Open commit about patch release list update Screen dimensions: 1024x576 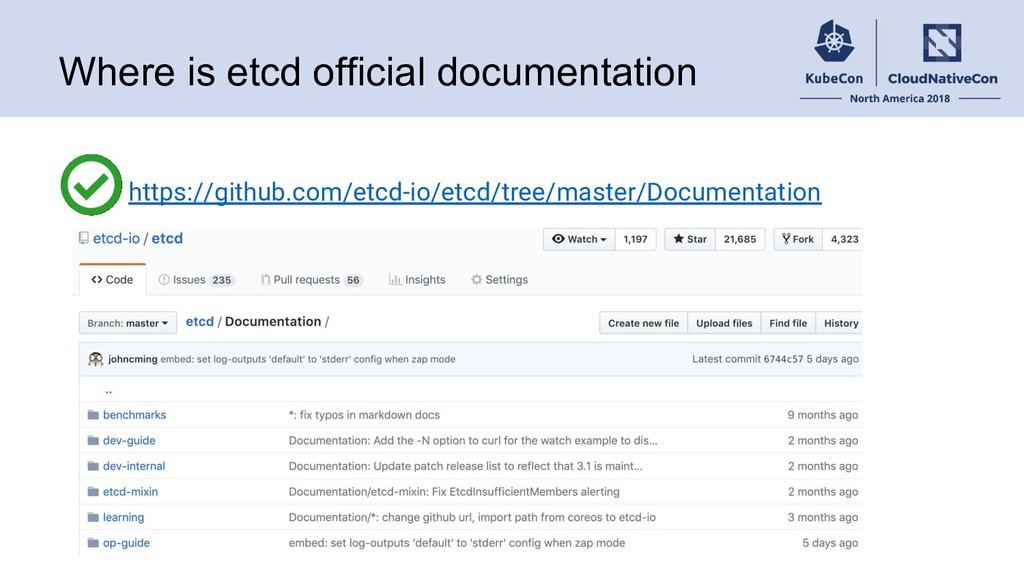point(466,466)
